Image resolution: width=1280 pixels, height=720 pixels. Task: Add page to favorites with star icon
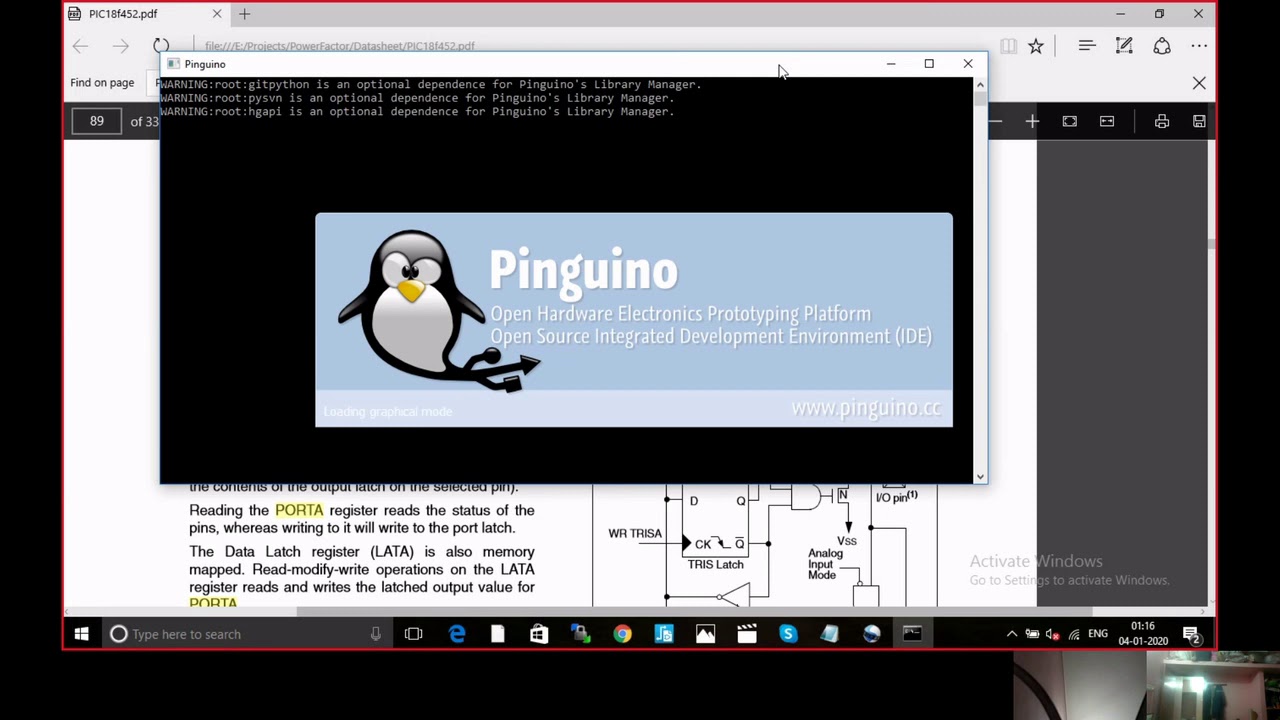coord(1036,46)
